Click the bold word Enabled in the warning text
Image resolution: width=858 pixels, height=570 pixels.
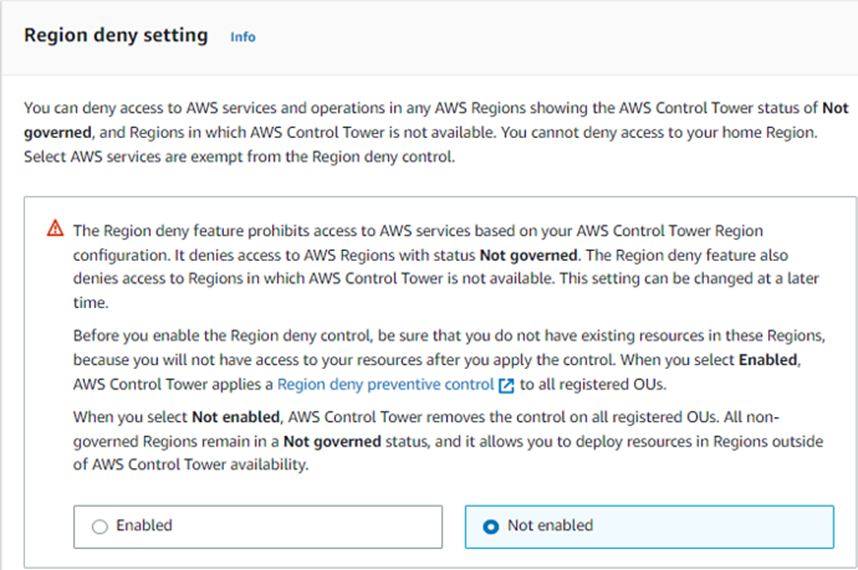click(x=768, y=360)
